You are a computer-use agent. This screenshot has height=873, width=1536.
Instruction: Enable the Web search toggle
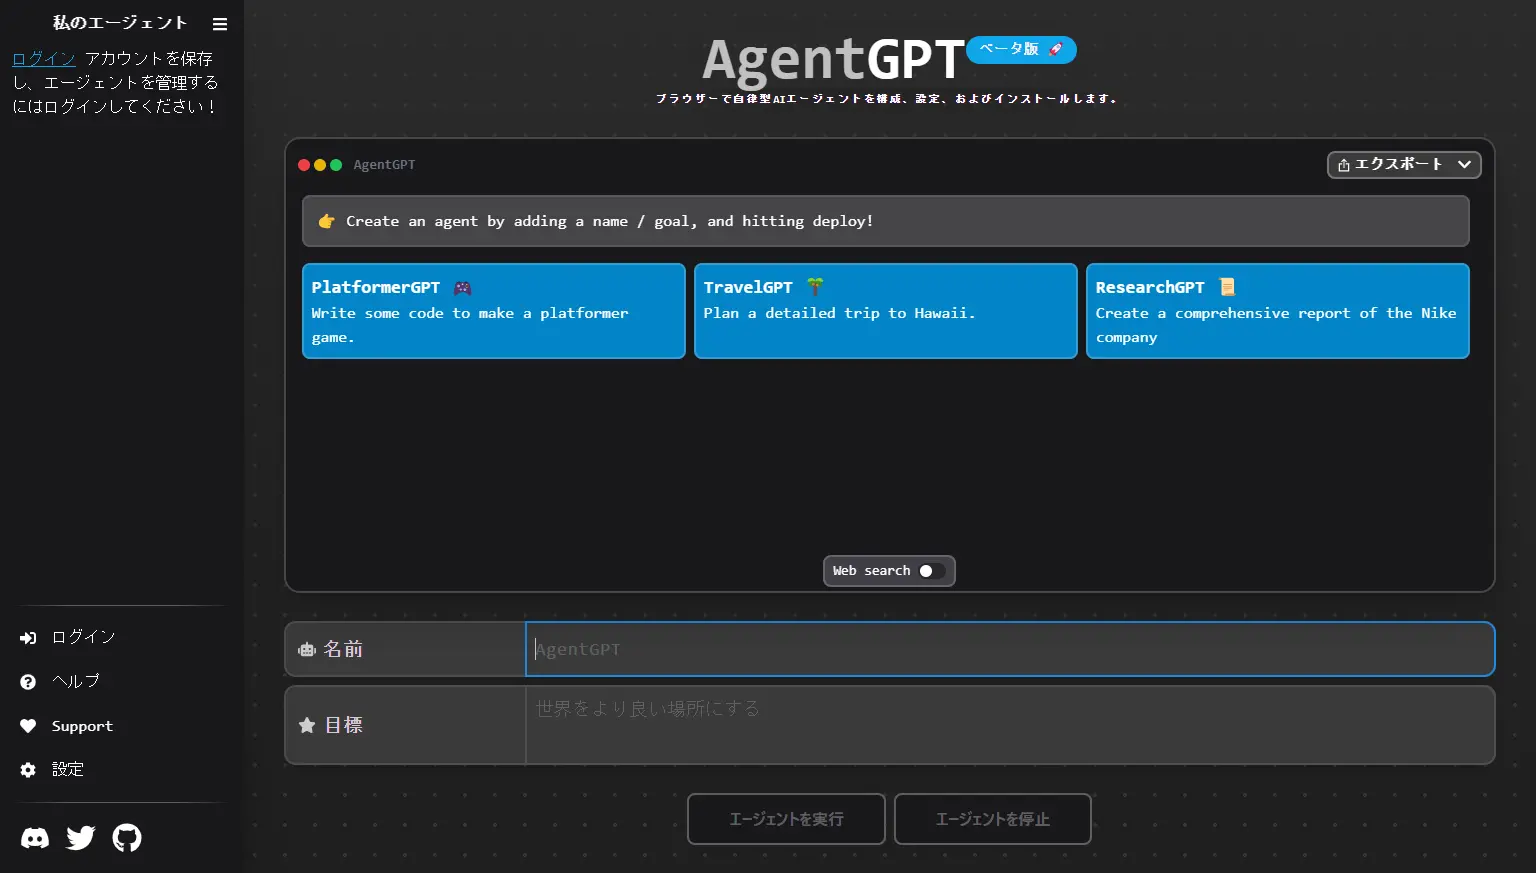click(x=925, y=571)
